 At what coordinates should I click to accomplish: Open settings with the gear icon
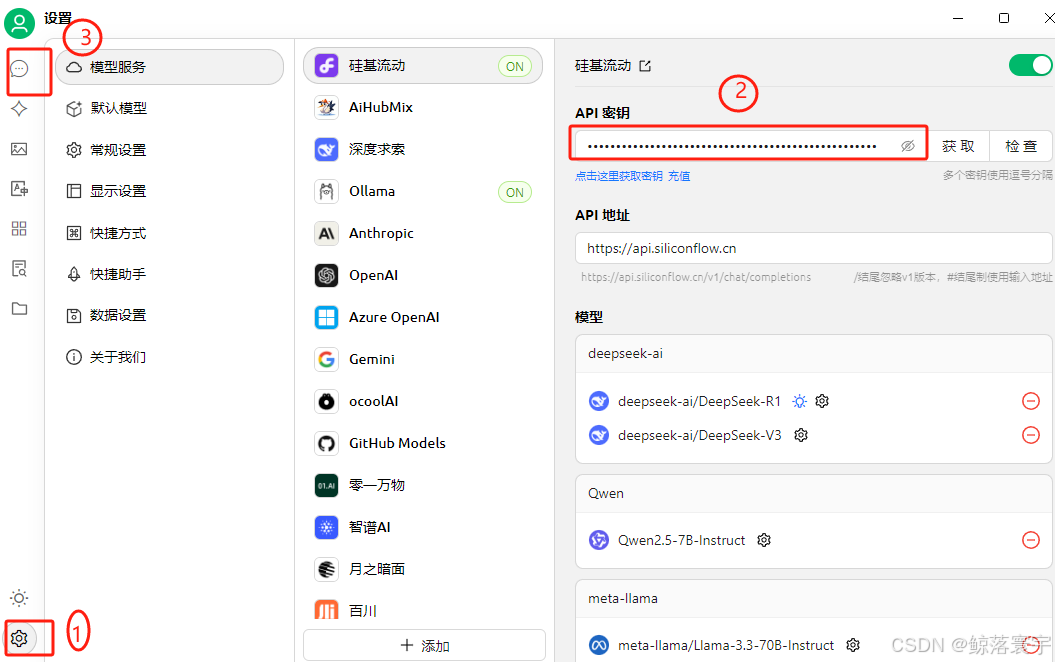click(20, 638)
